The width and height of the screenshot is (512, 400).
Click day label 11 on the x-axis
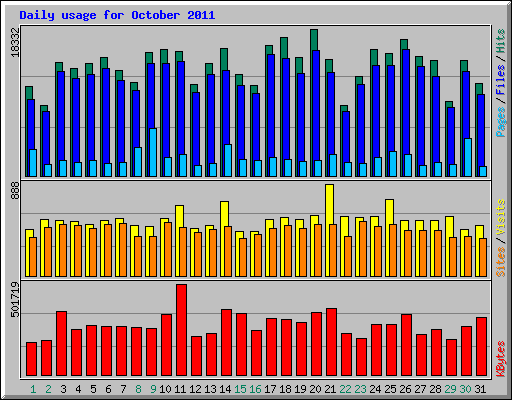click(180, 389)
